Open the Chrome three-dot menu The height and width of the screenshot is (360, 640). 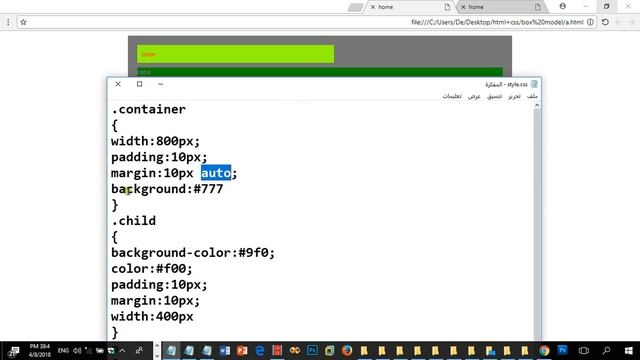[x=8, y=22]
